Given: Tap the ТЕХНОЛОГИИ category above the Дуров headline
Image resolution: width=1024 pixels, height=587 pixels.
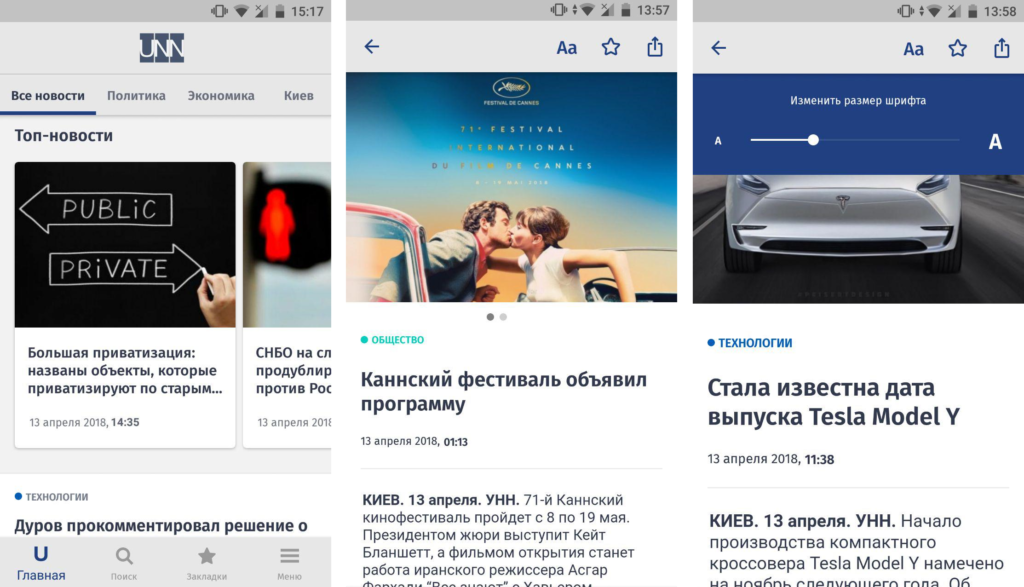Looking at the screenshot, I should (x=52, y=497).
